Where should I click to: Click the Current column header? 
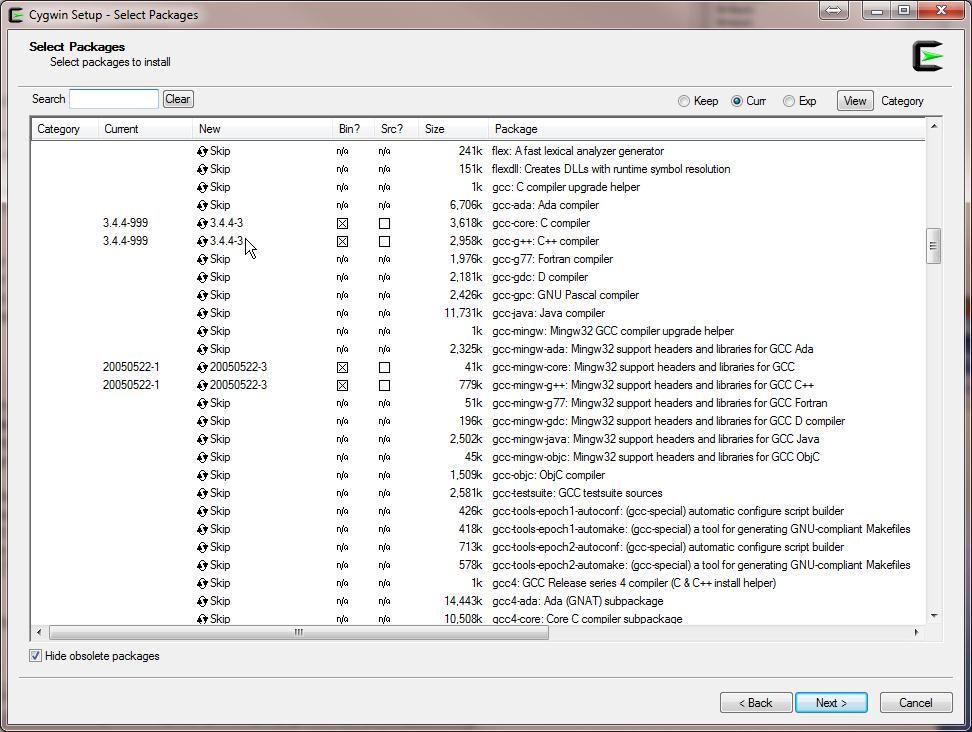click(x=145, y=129)
